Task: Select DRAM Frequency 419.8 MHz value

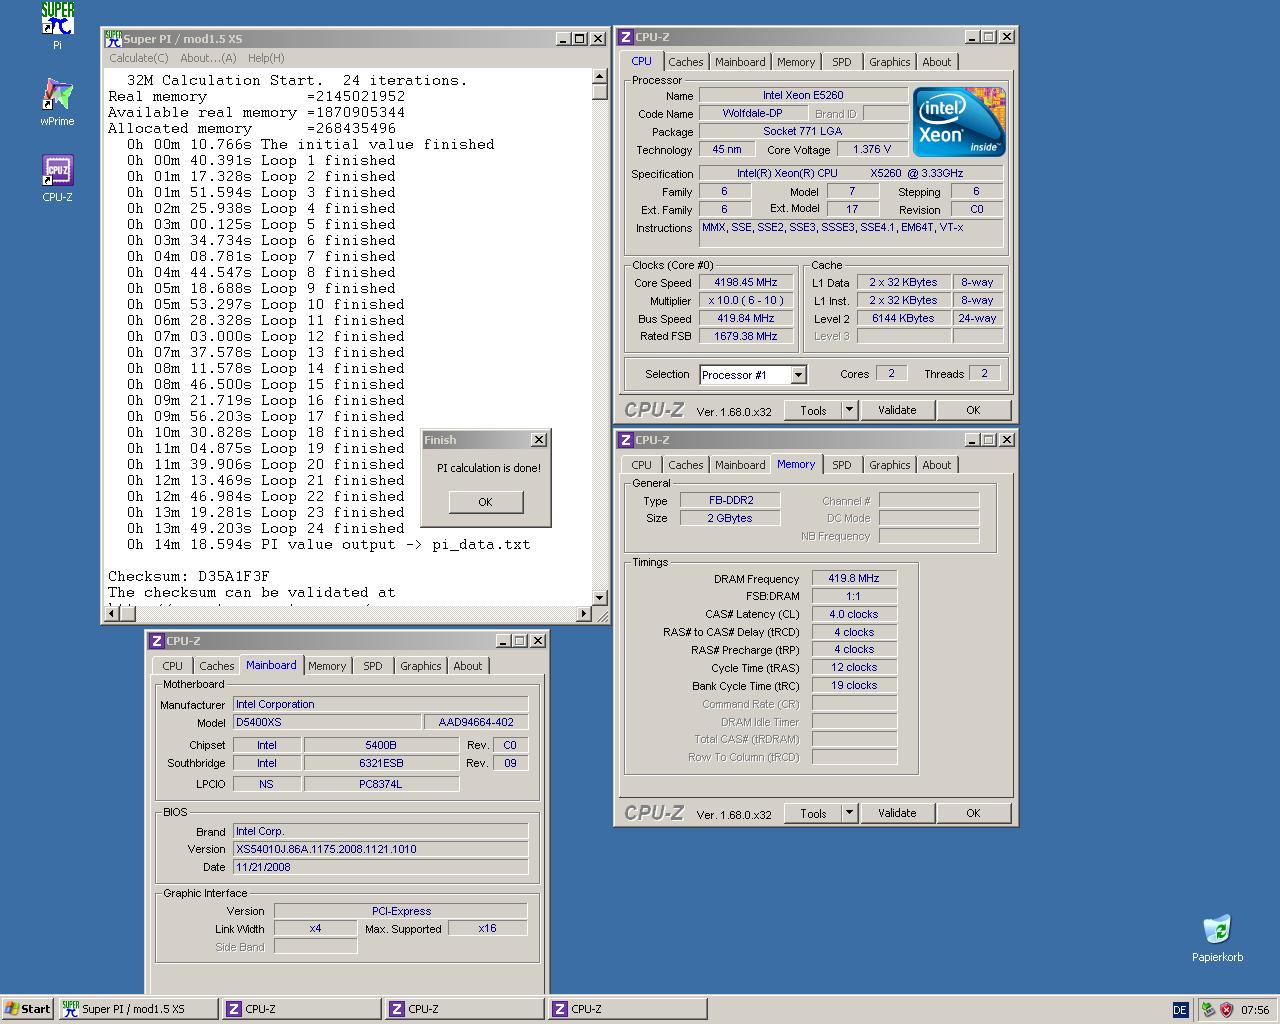Action: [x=854, y=578]
